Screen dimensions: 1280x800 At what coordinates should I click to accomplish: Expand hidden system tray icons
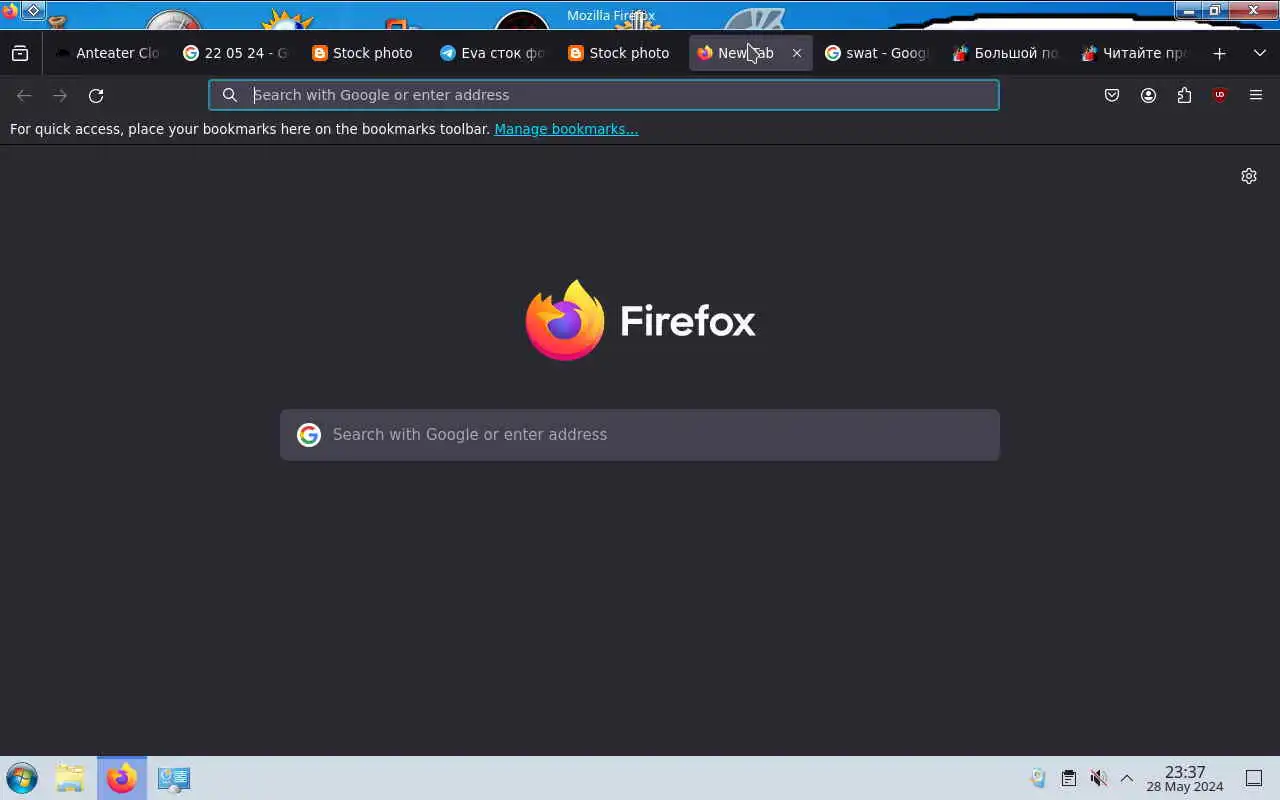1127,778
